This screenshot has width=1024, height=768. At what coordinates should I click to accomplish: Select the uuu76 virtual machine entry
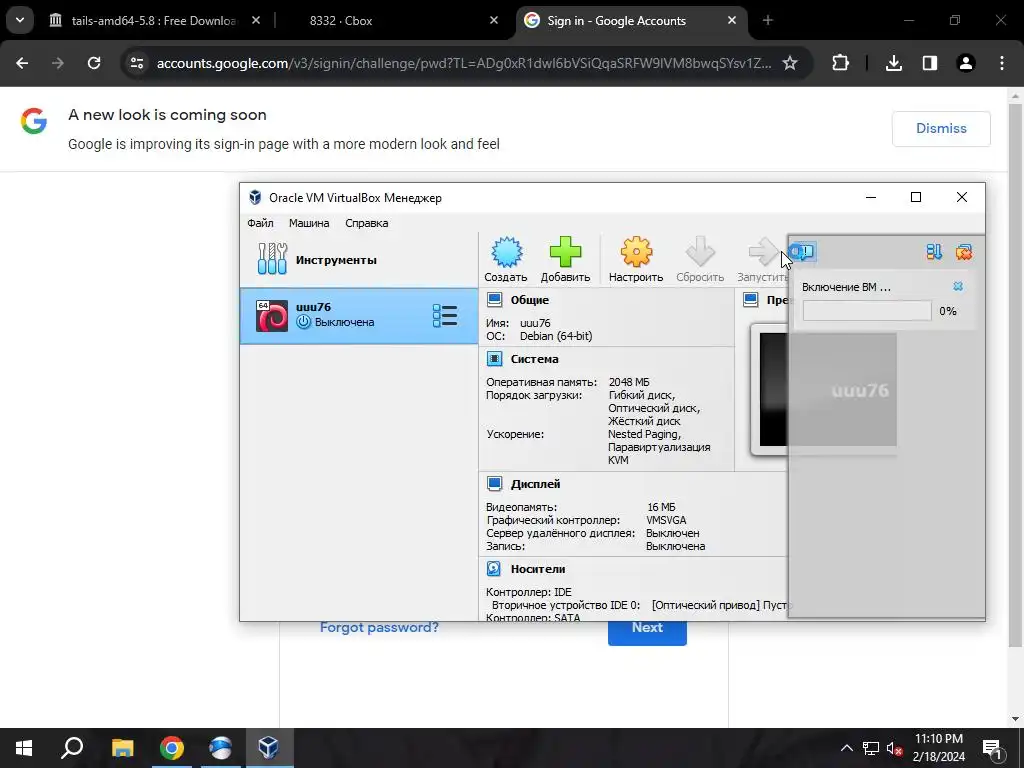(359, 315)
